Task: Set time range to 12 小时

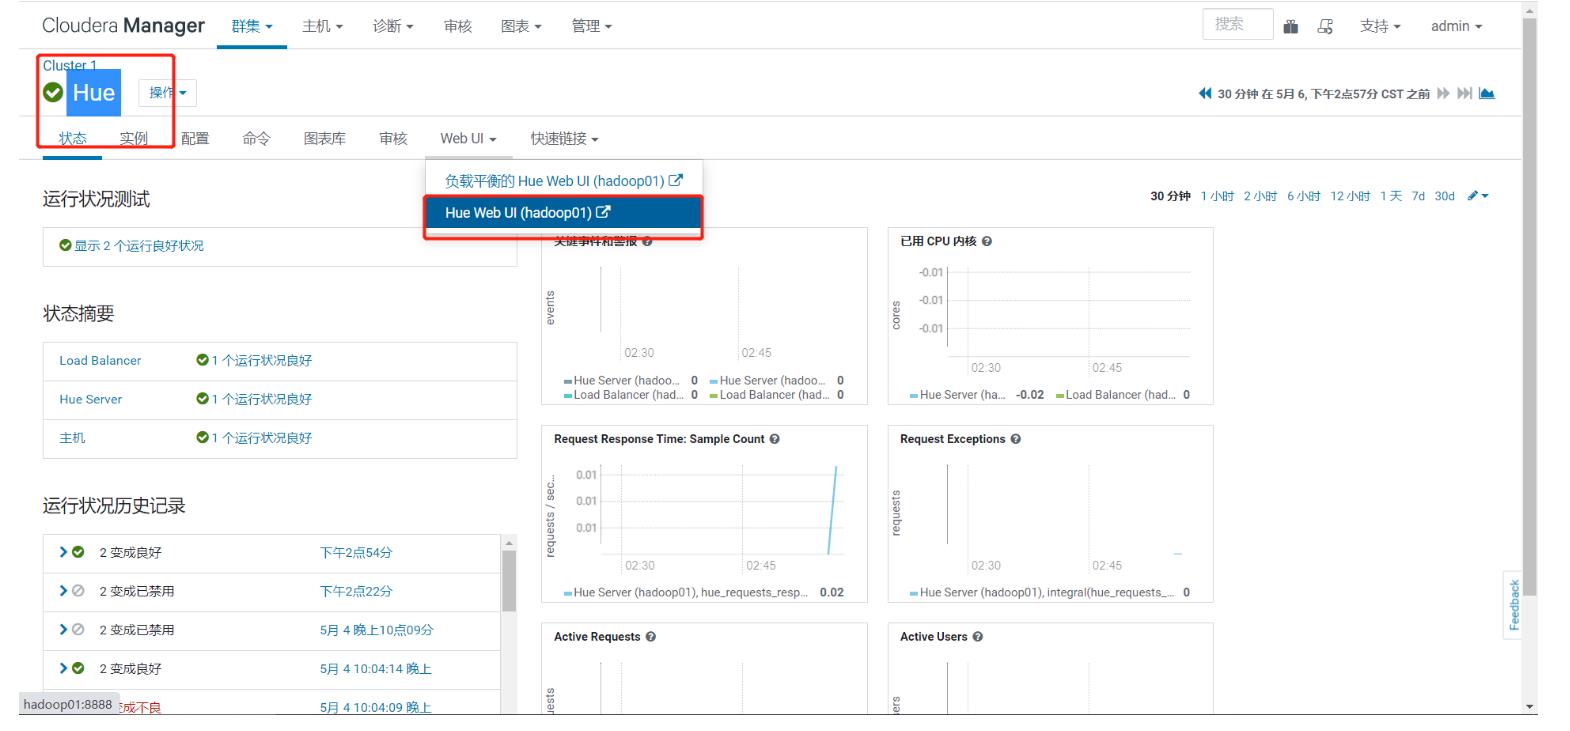Action: pyautogui.click(x=1350, y=196)
